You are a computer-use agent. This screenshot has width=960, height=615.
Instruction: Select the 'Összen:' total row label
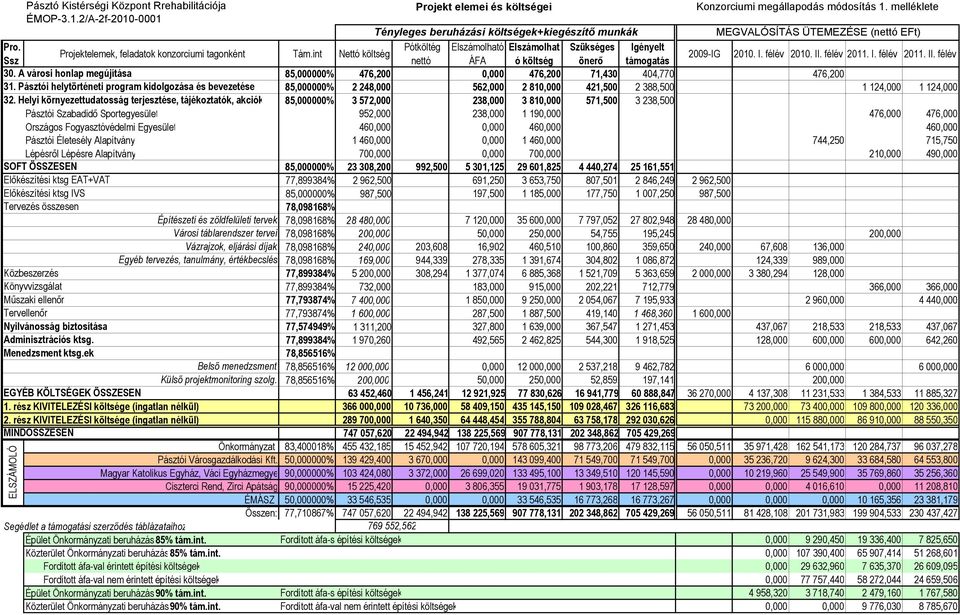(x=262, y=513)
